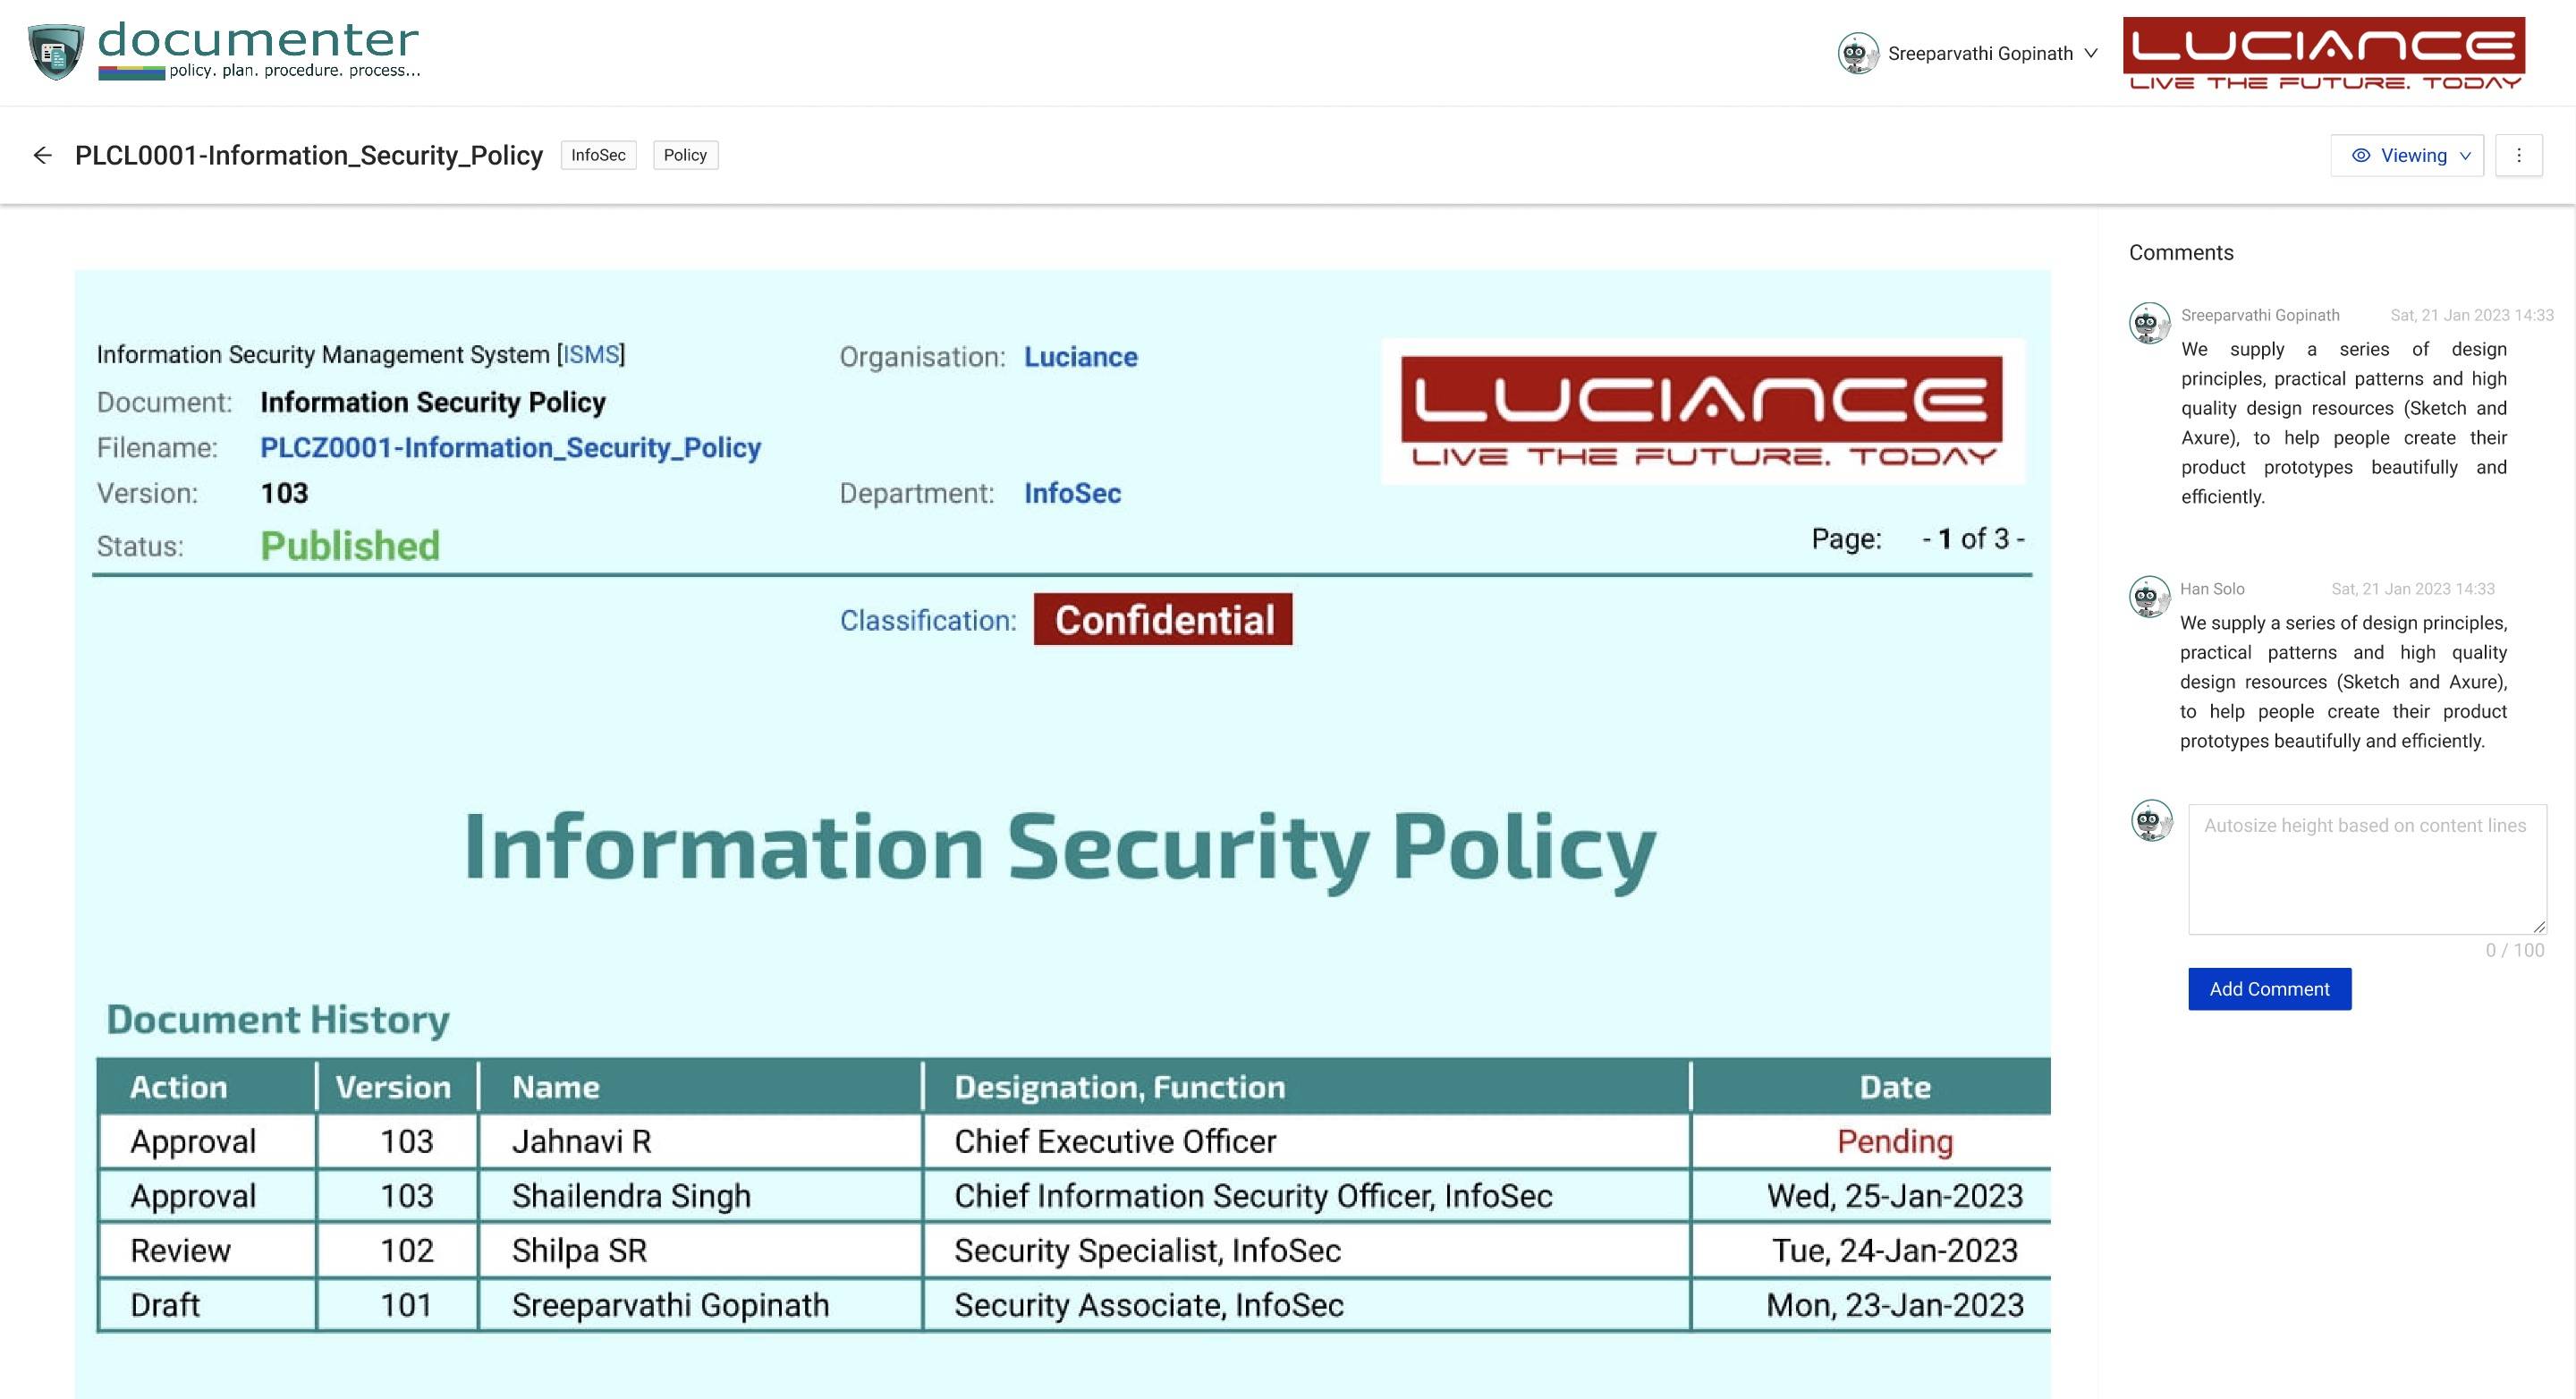The height and width of the screenshot is (1399, 2576).
Task: Click Chief Information Security Officer, InfoSec cell
Action: click(1306, 1196)
